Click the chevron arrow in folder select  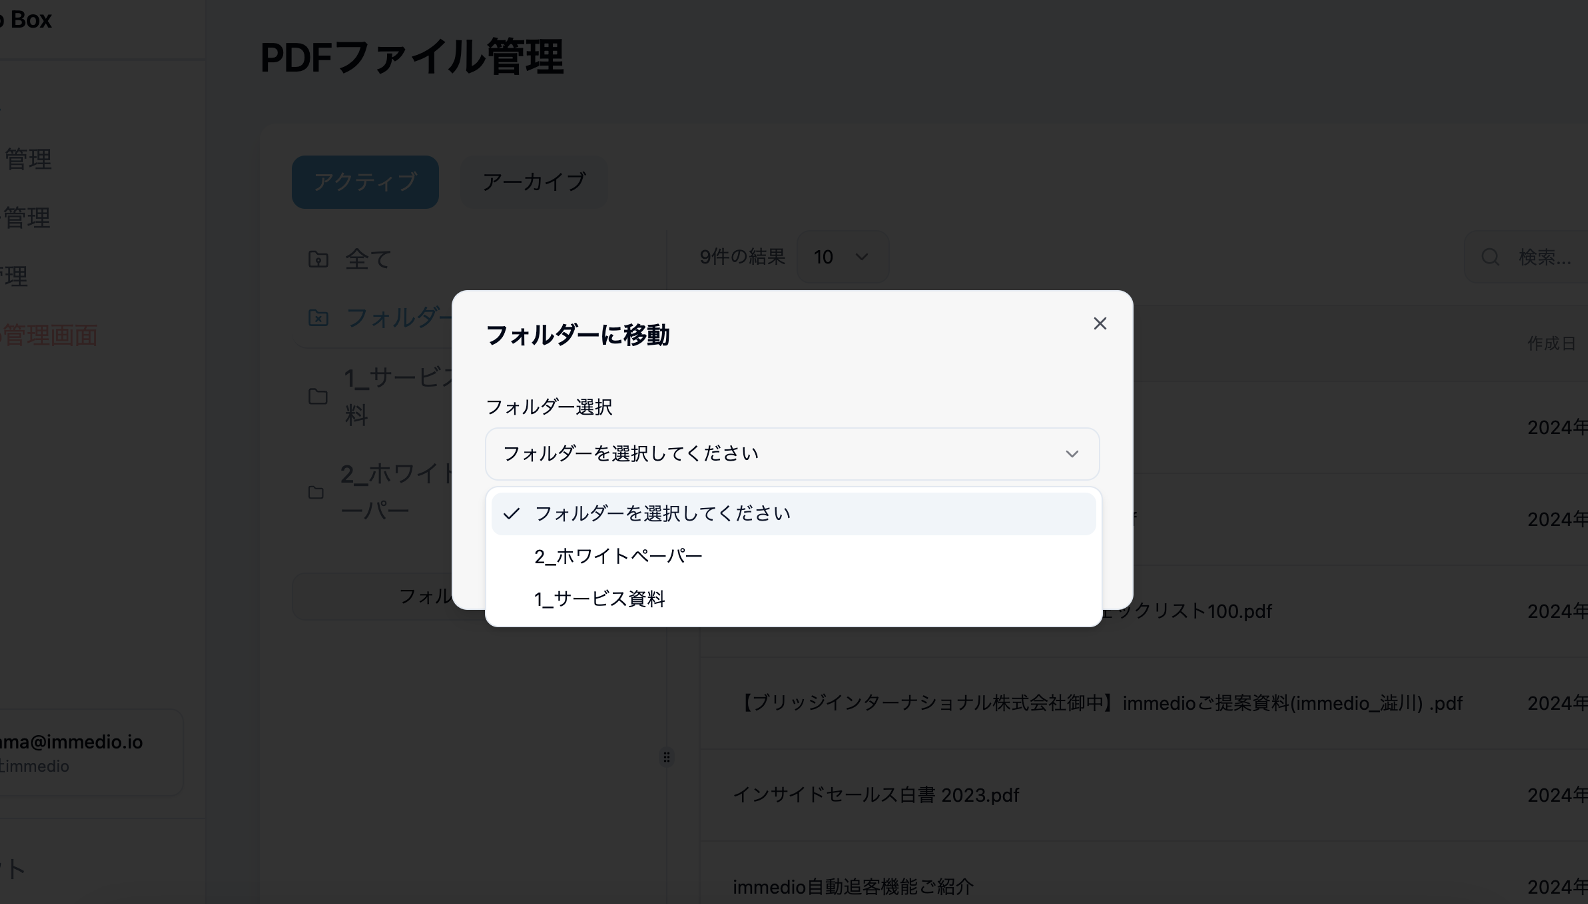[1071, 454]
